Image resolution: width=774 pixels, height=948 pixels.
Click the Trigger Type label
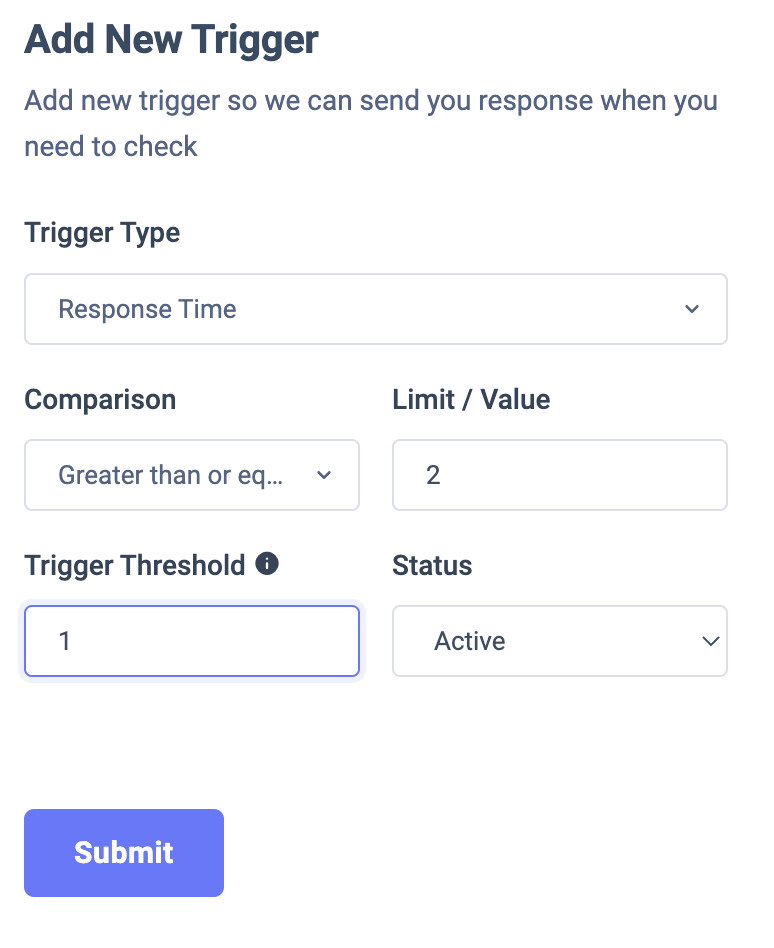[102, 233]
